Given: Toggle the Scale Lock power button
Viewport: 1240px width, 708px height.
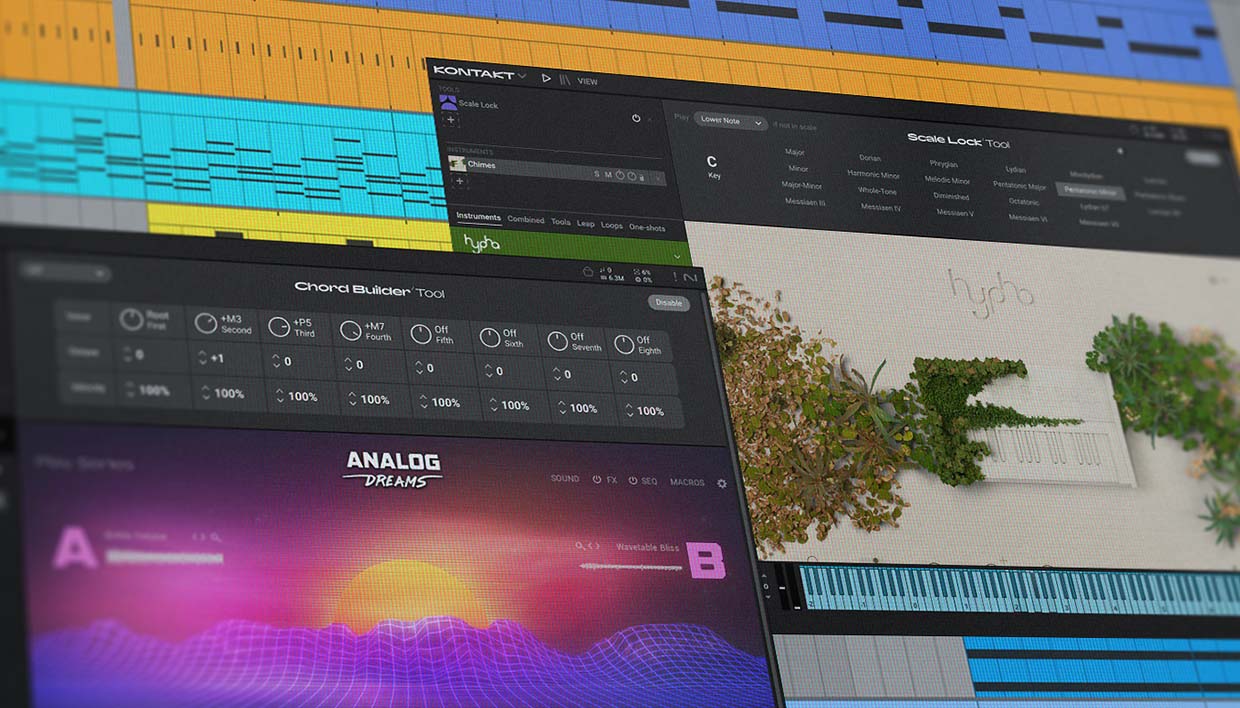Looking at the screenshot, I should 636,118.
